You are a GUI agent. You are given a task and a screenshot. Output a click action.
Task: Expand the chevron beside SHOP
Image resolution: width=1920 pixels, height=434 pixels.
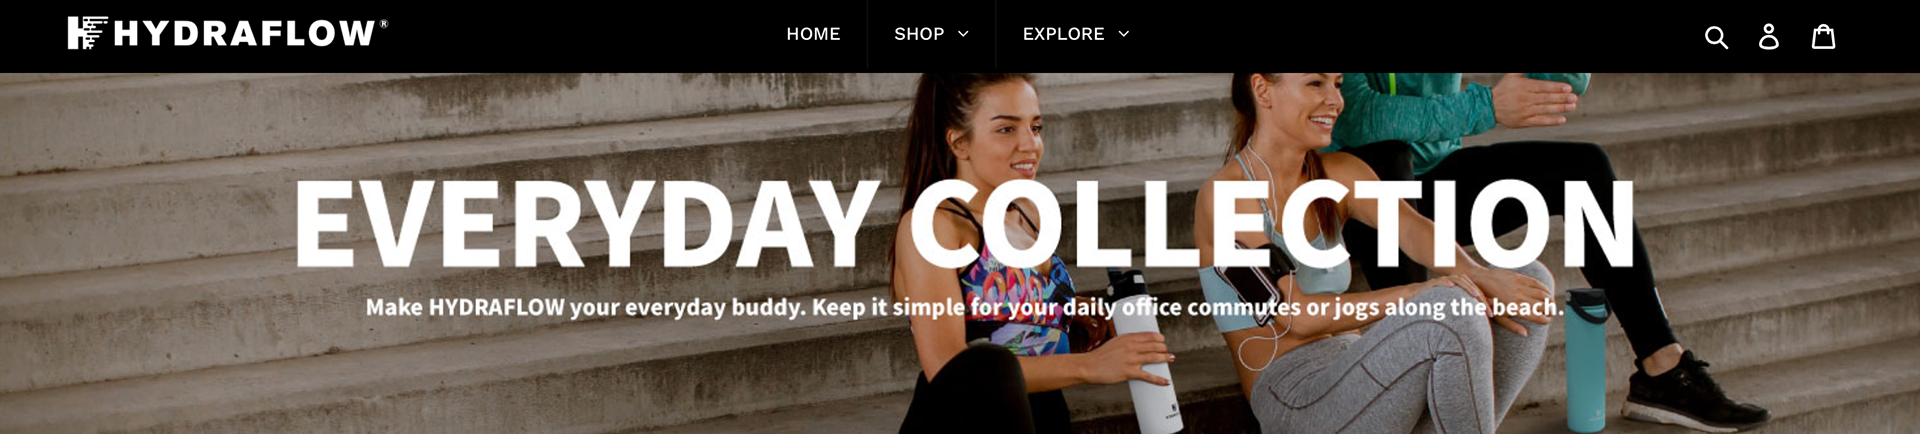(x=963, y=34)
